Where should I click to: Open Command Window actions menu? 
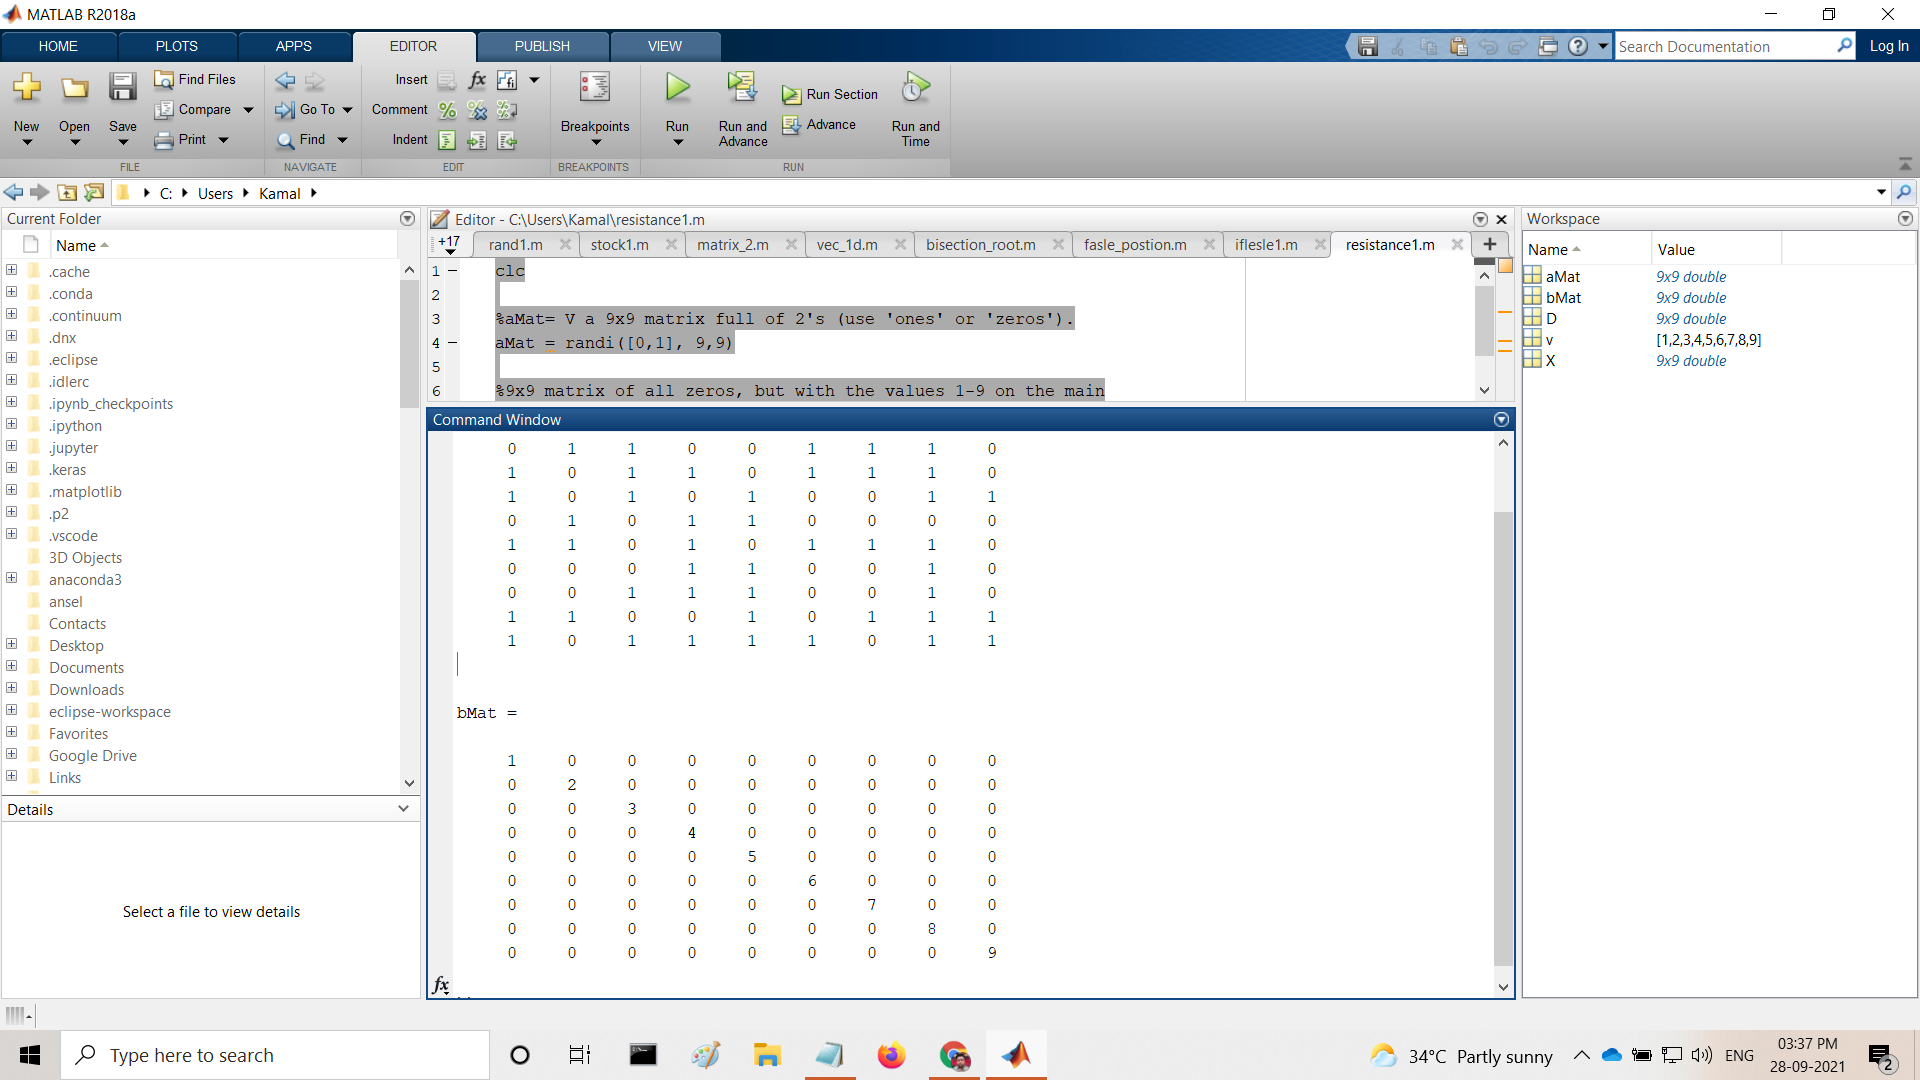(1501, 420)
